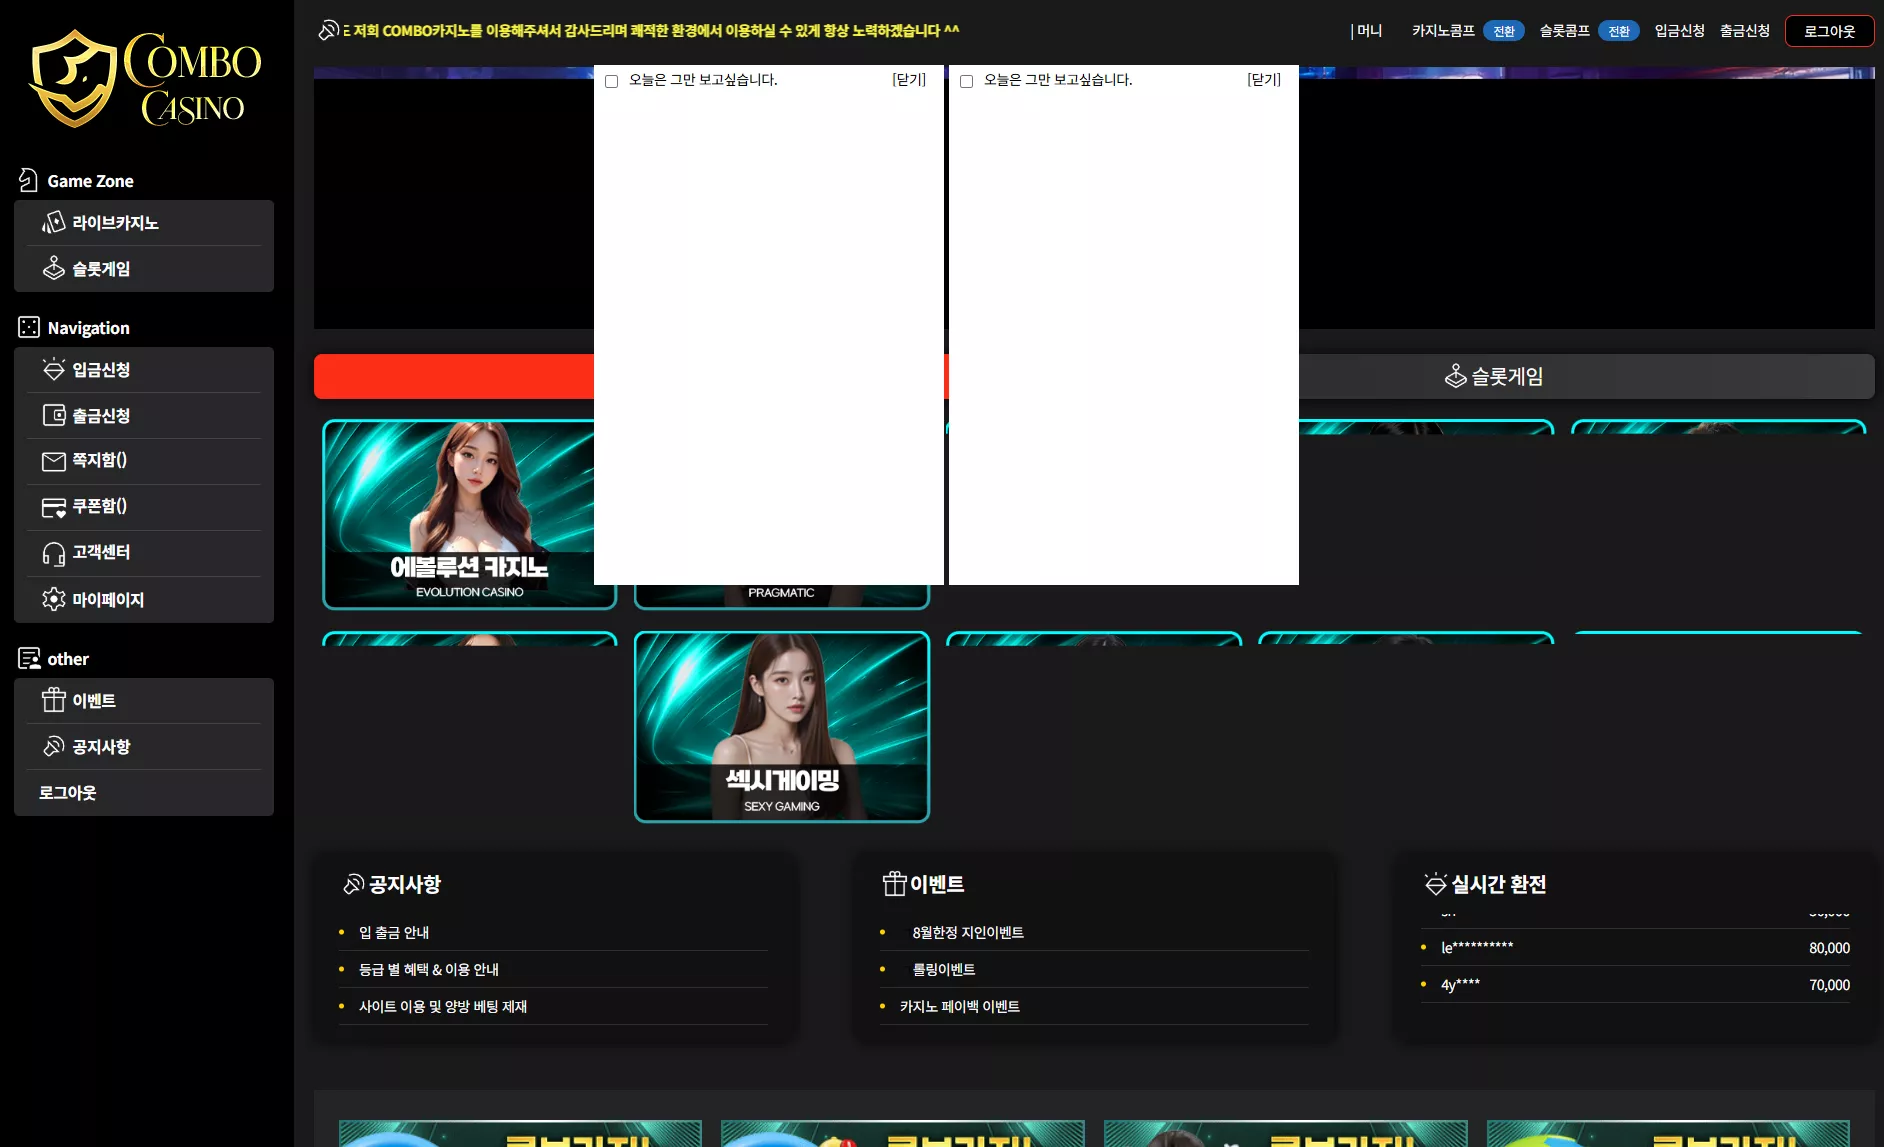Open 라이브카지노 cards icon in sidebar
Screen dimensions: 1884x1147
[x=54, y=222]
